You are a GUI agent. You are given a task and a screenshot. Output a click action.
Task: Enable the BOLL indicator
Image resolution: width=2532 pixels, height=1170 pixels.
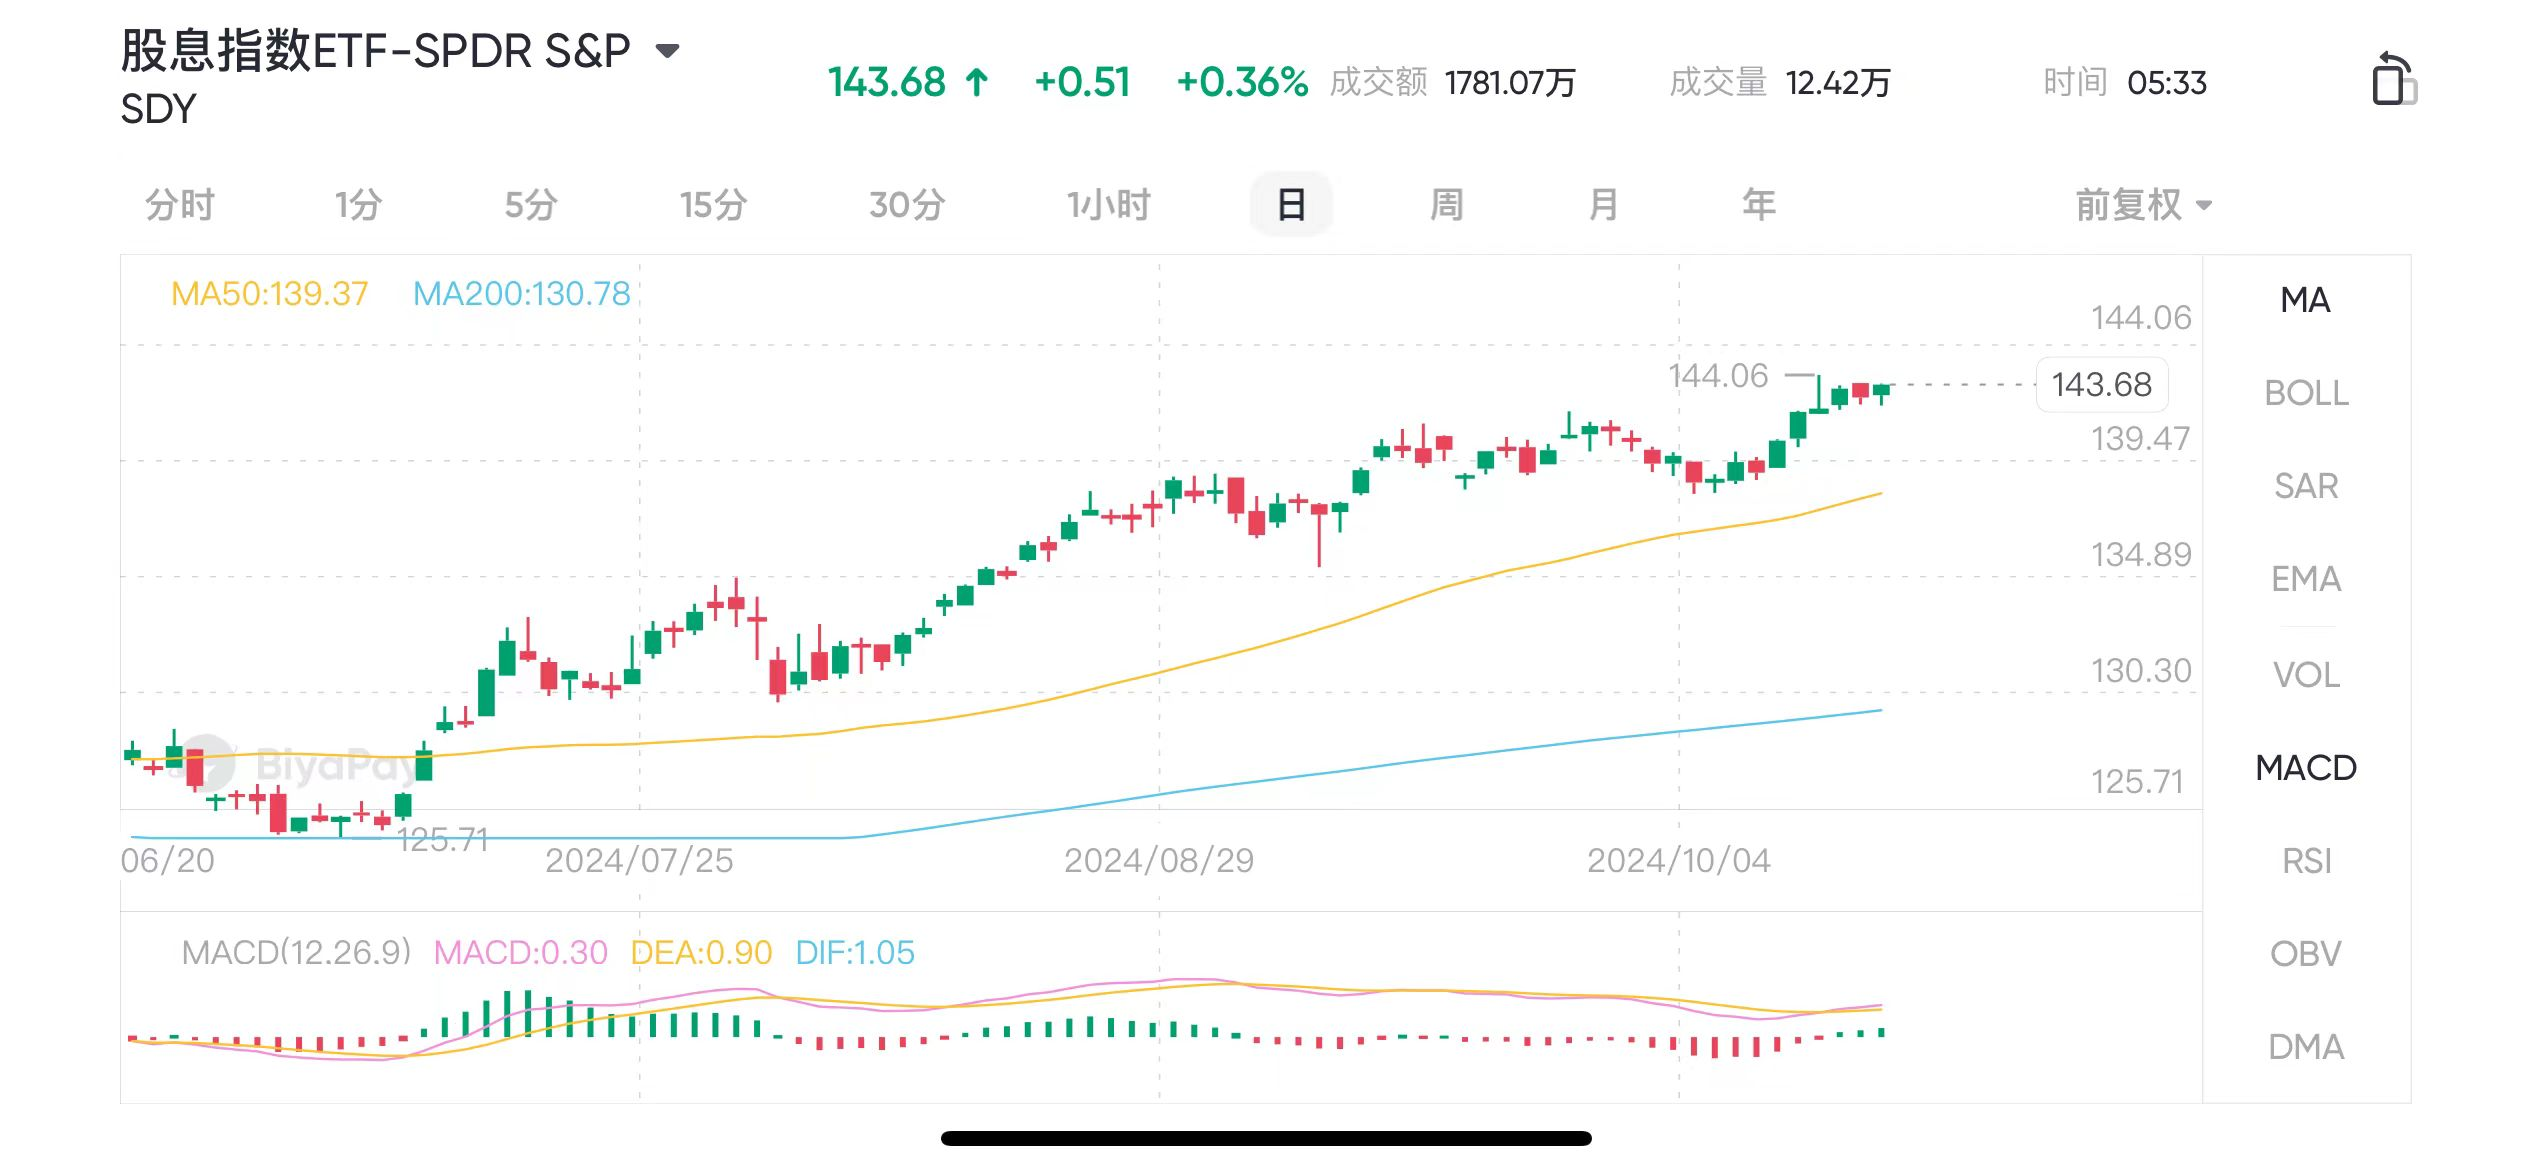2306,393
